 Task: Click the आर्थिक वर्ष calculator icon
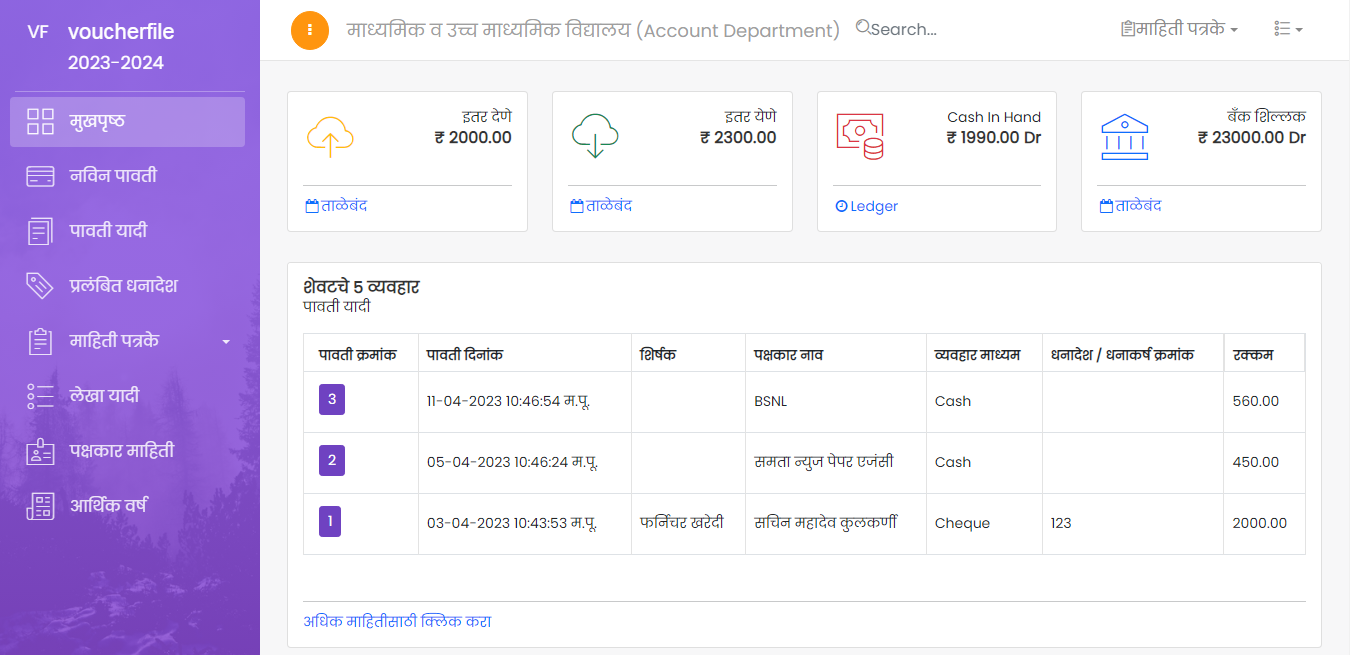pyautogui.click(x=41, y=506)
